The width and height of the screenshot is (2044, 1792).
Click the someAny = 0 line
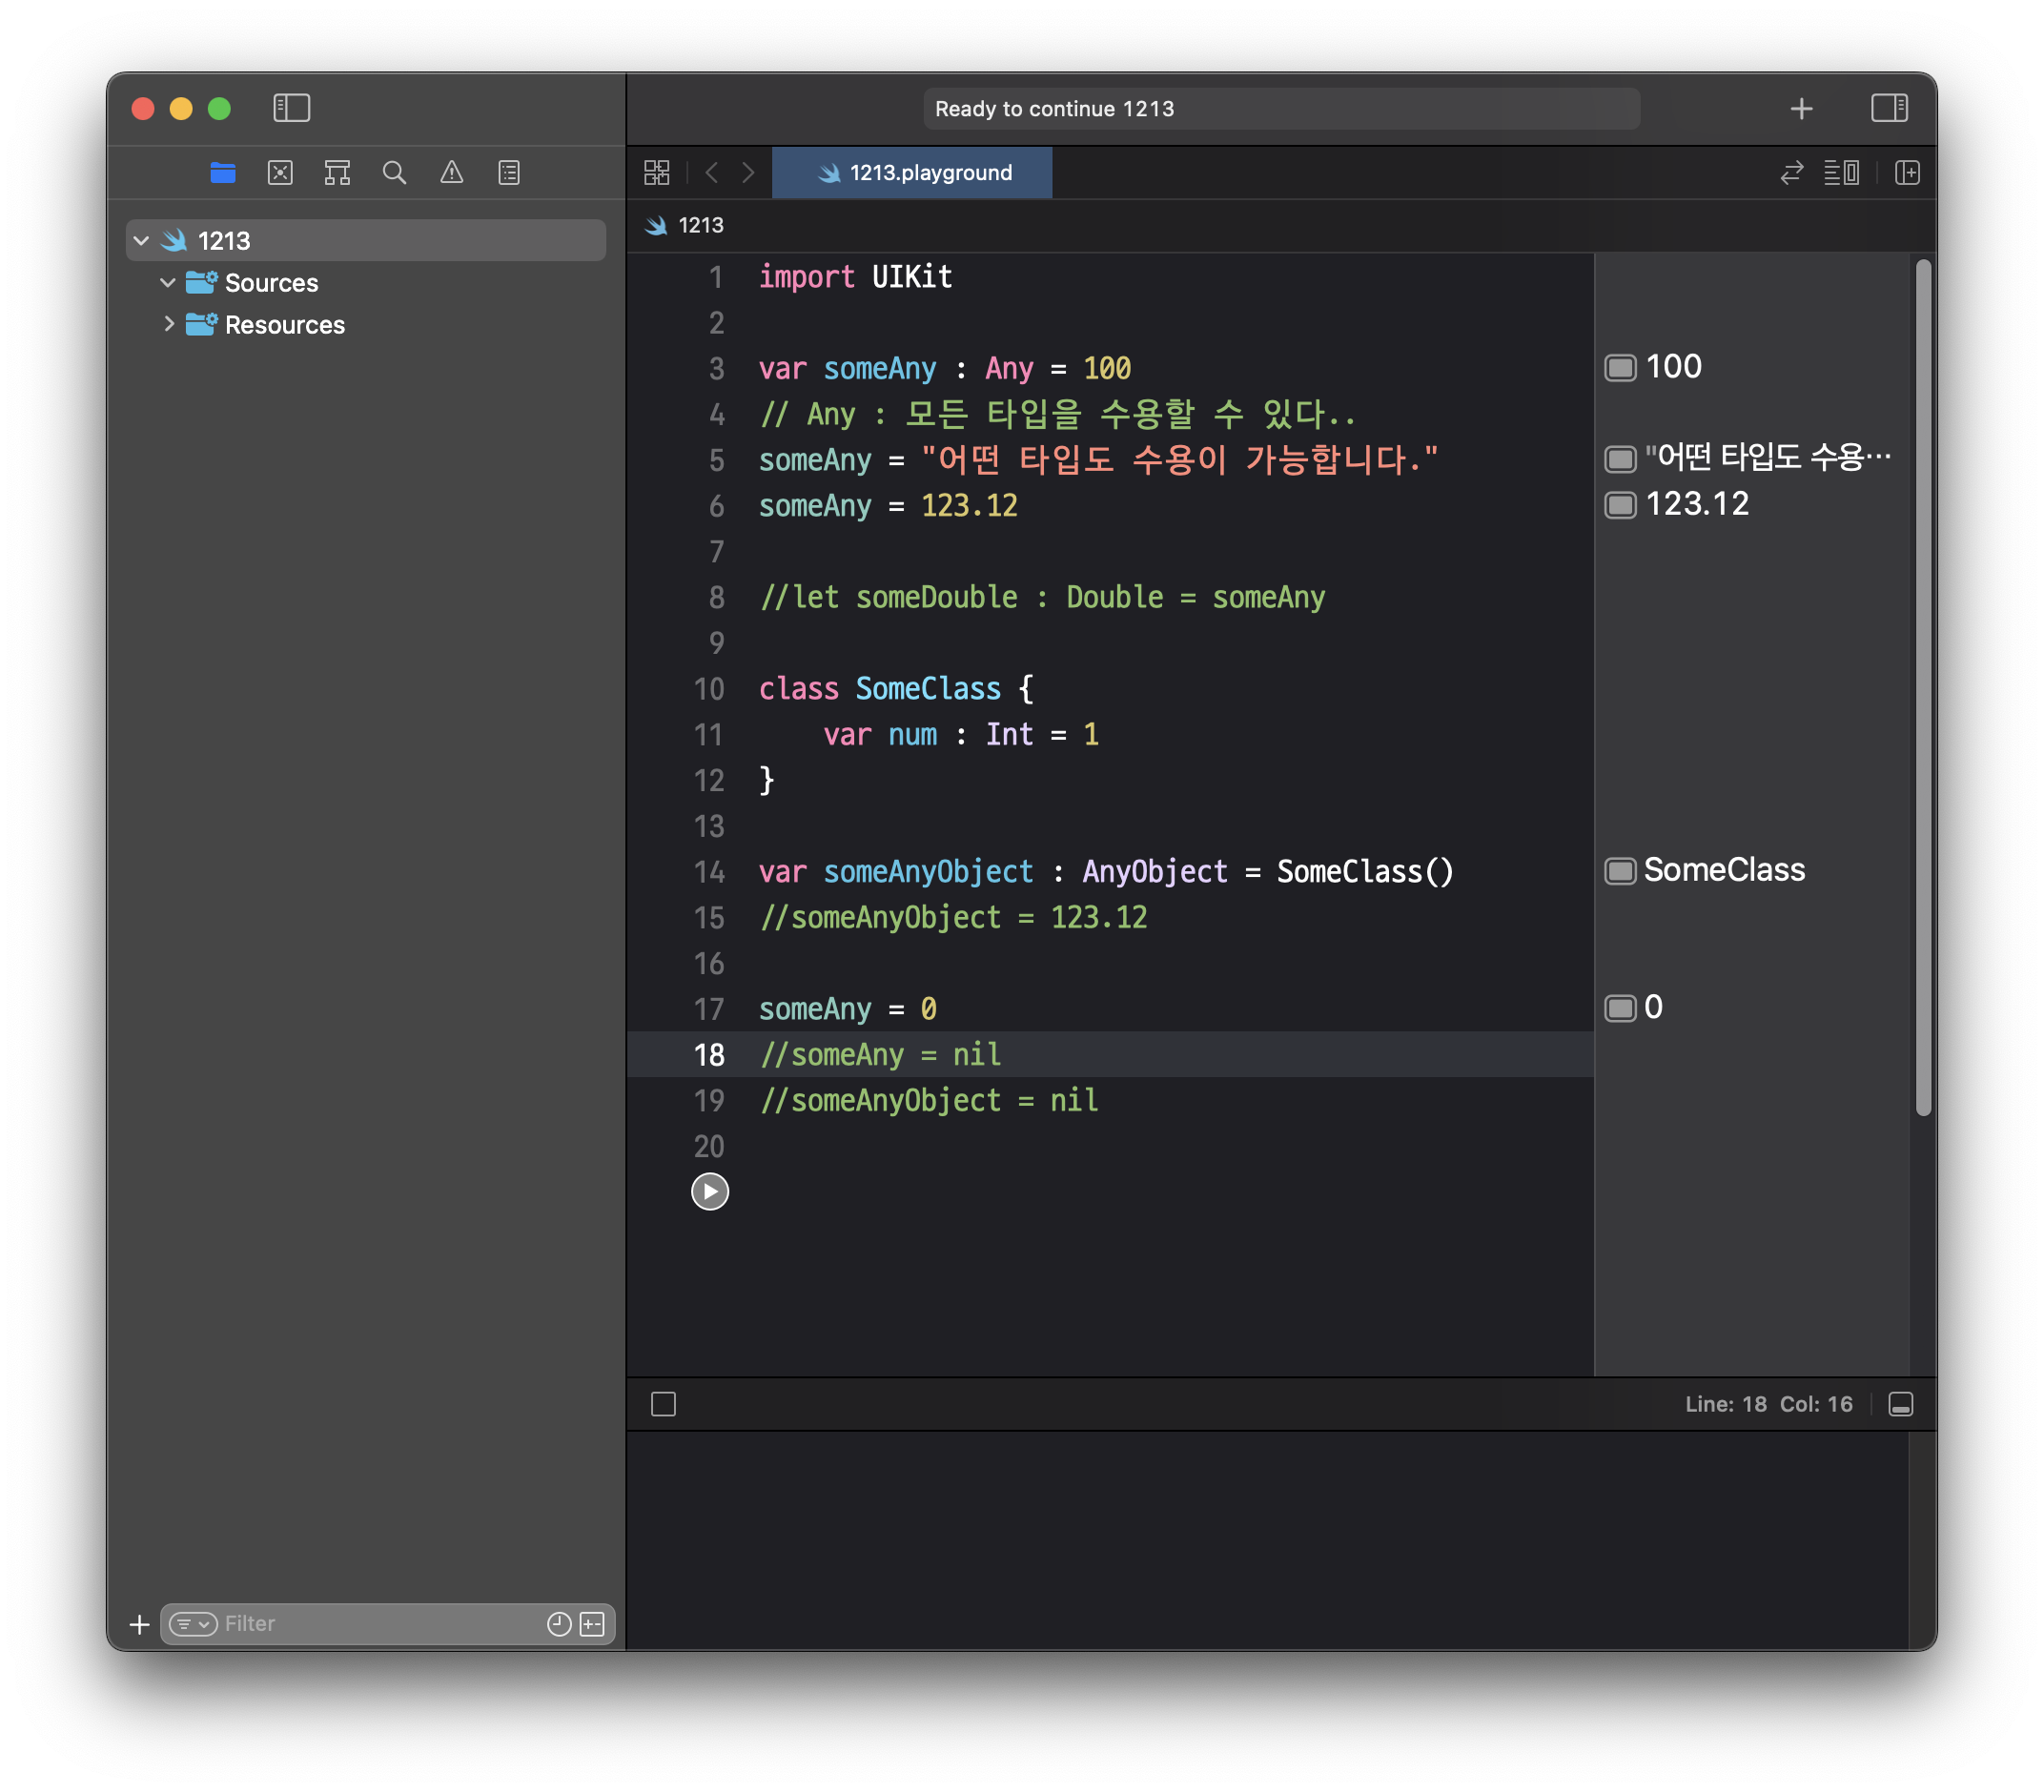coord(847,1008)
